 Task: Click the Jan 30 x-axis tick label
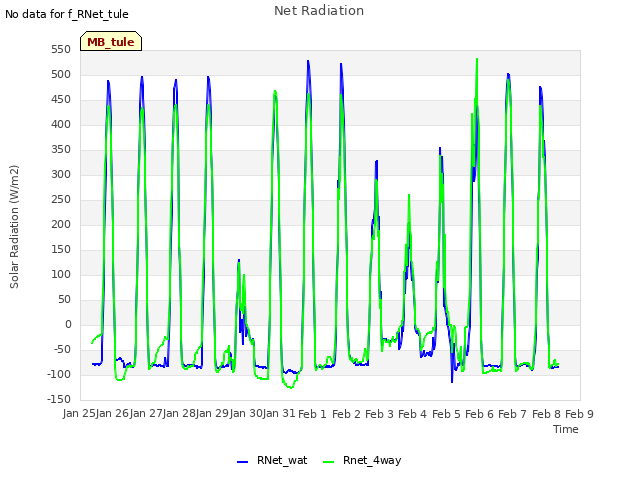[246, 413]
